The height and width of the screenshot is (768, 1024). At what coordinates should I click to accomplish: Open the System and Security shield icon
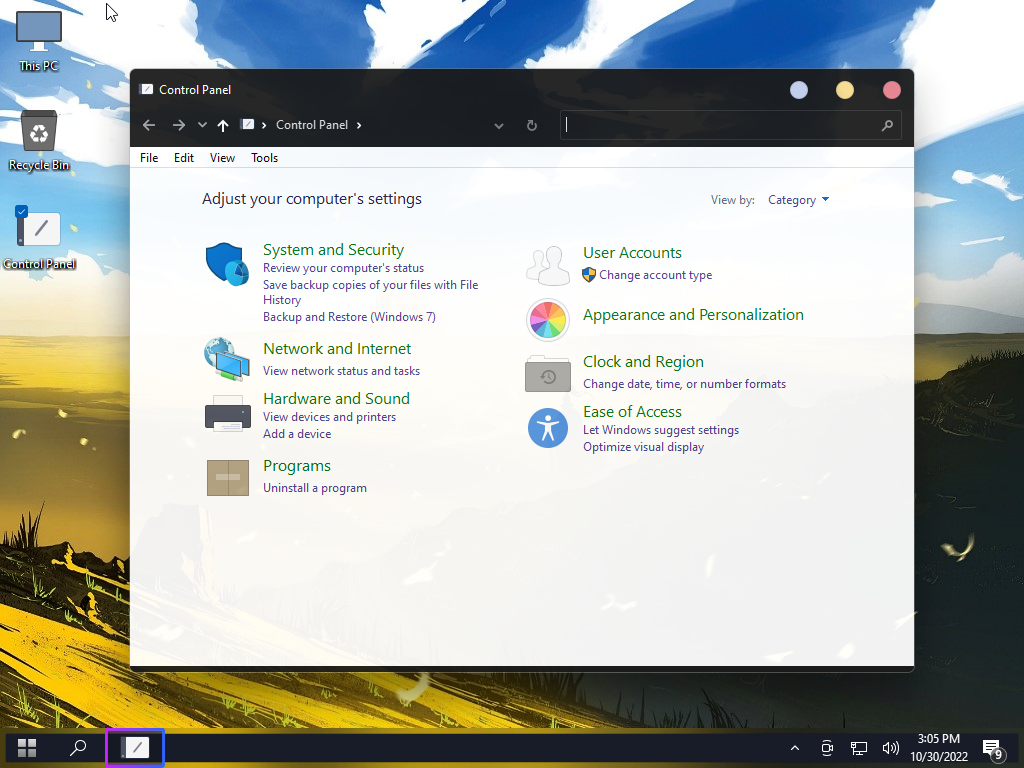point(227,264)
